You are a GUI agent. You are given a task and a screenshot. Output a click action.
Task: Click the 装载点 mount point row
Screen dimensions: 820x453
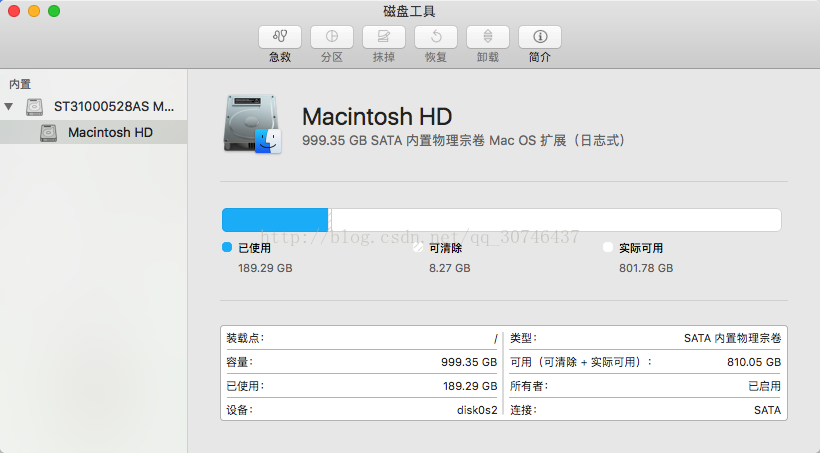click(x=361, y=338)
